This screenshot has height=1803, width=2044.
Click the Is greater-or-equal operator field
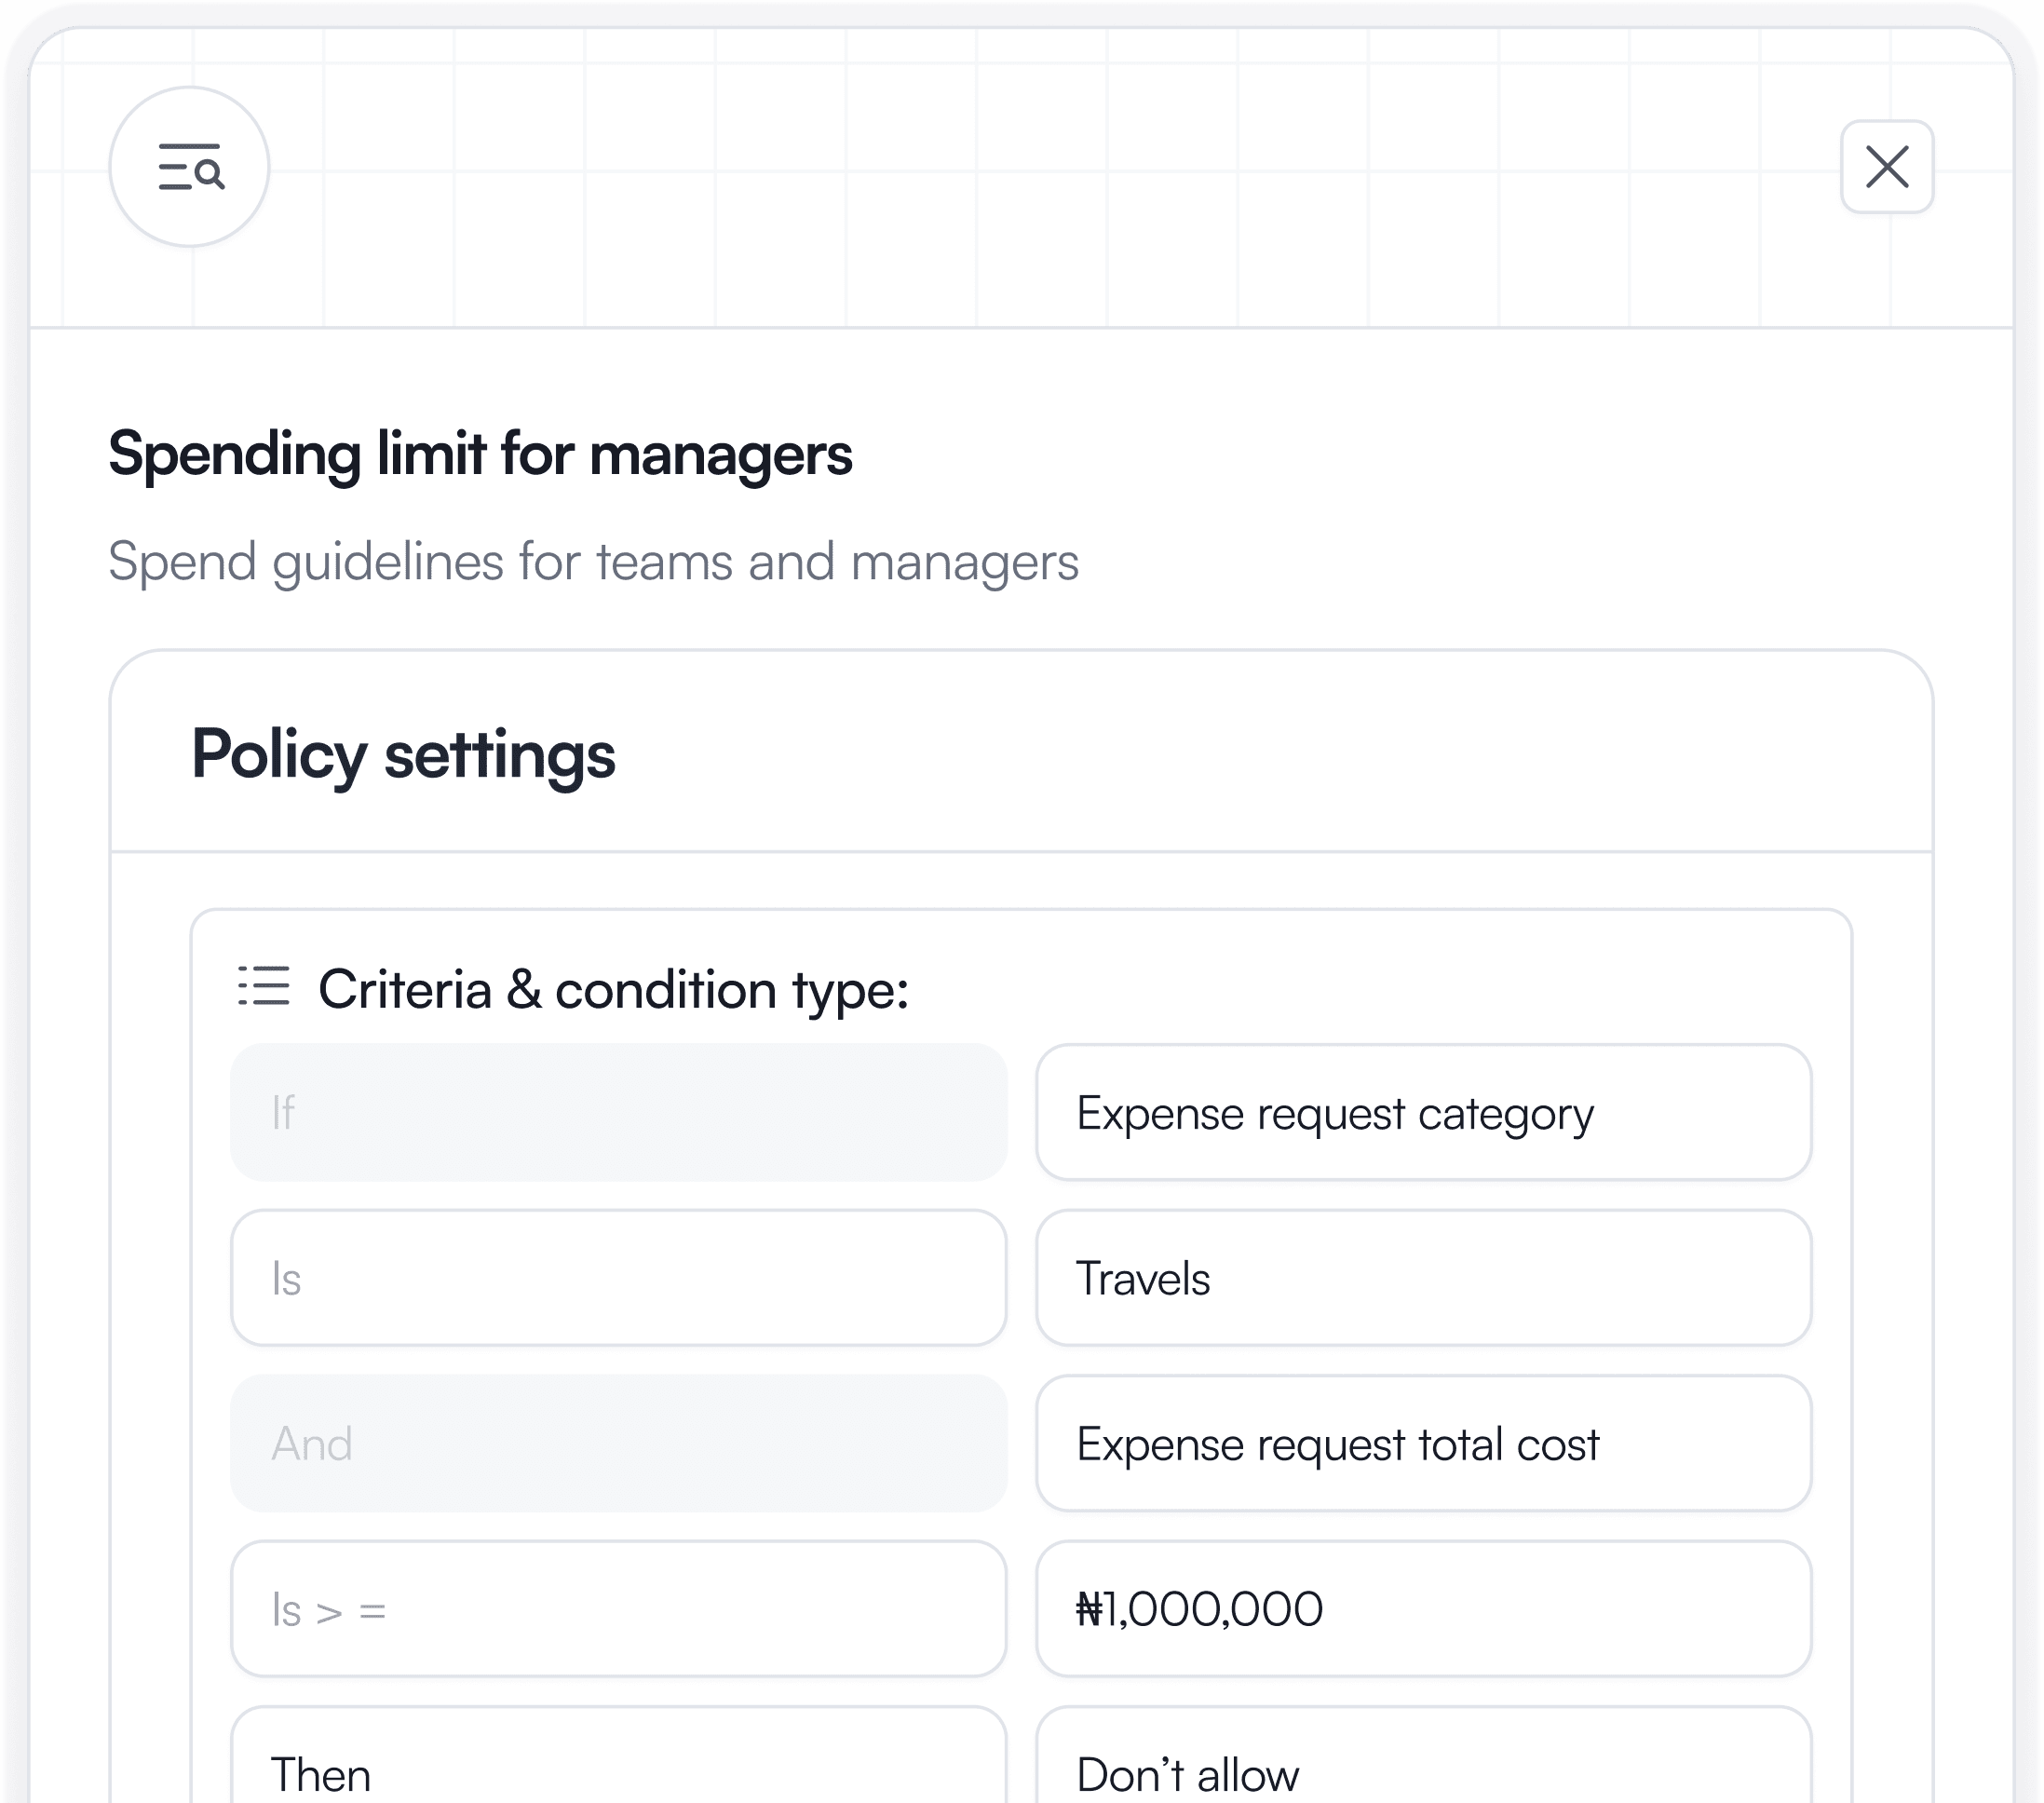coord(619,1608)
